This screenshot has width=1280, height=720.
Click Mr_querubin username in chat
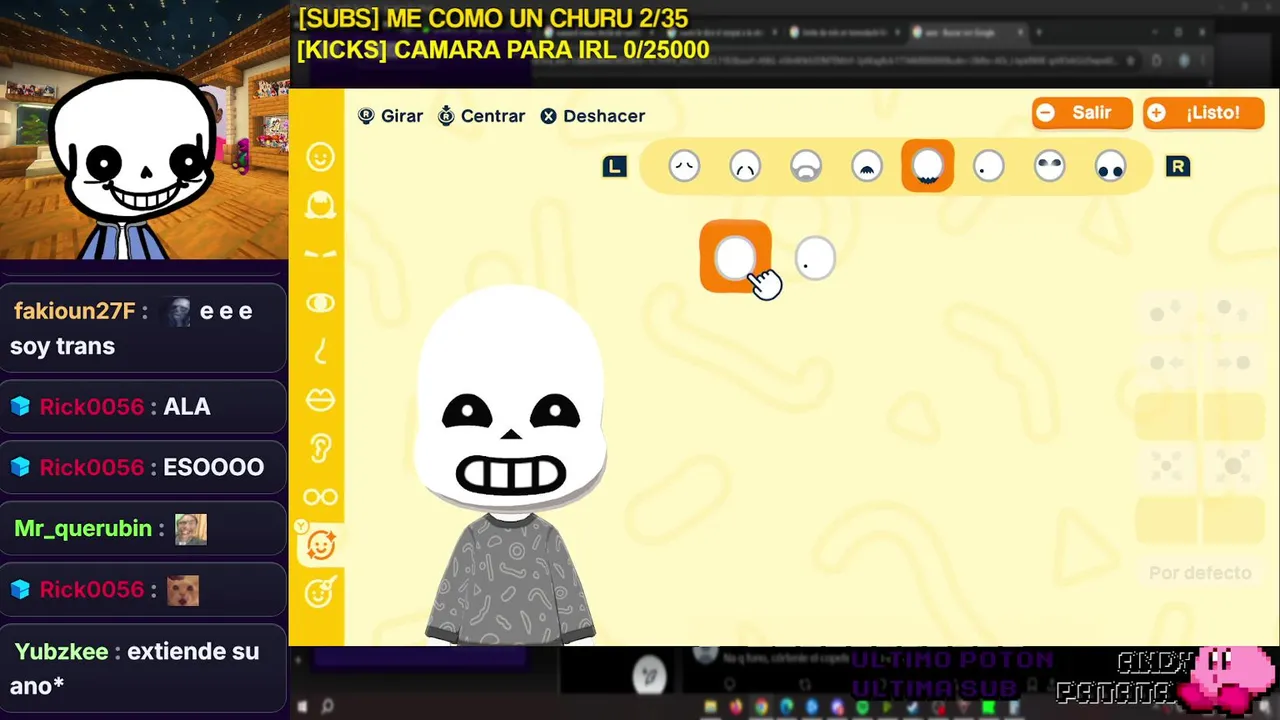[x=83, y=528]
